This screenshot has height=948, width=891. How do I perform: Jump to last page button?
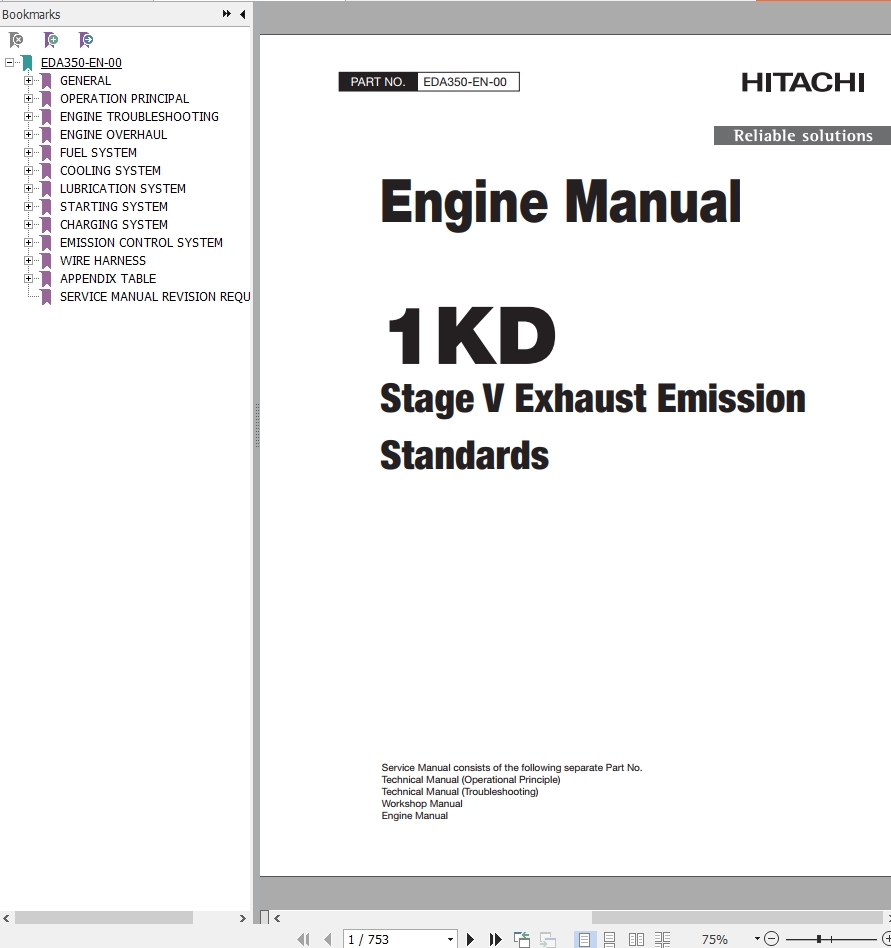pyautogui.click(x=495, y=939)
